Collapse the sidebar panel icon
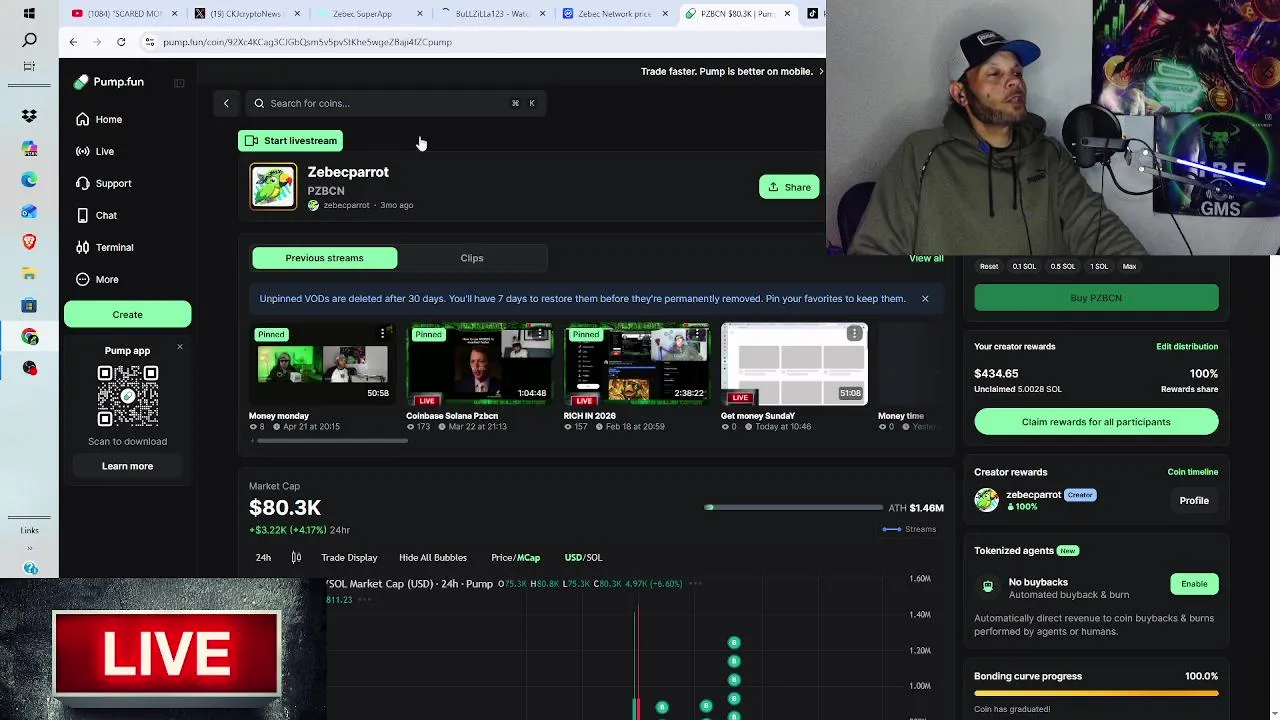 tap(179, 83)
